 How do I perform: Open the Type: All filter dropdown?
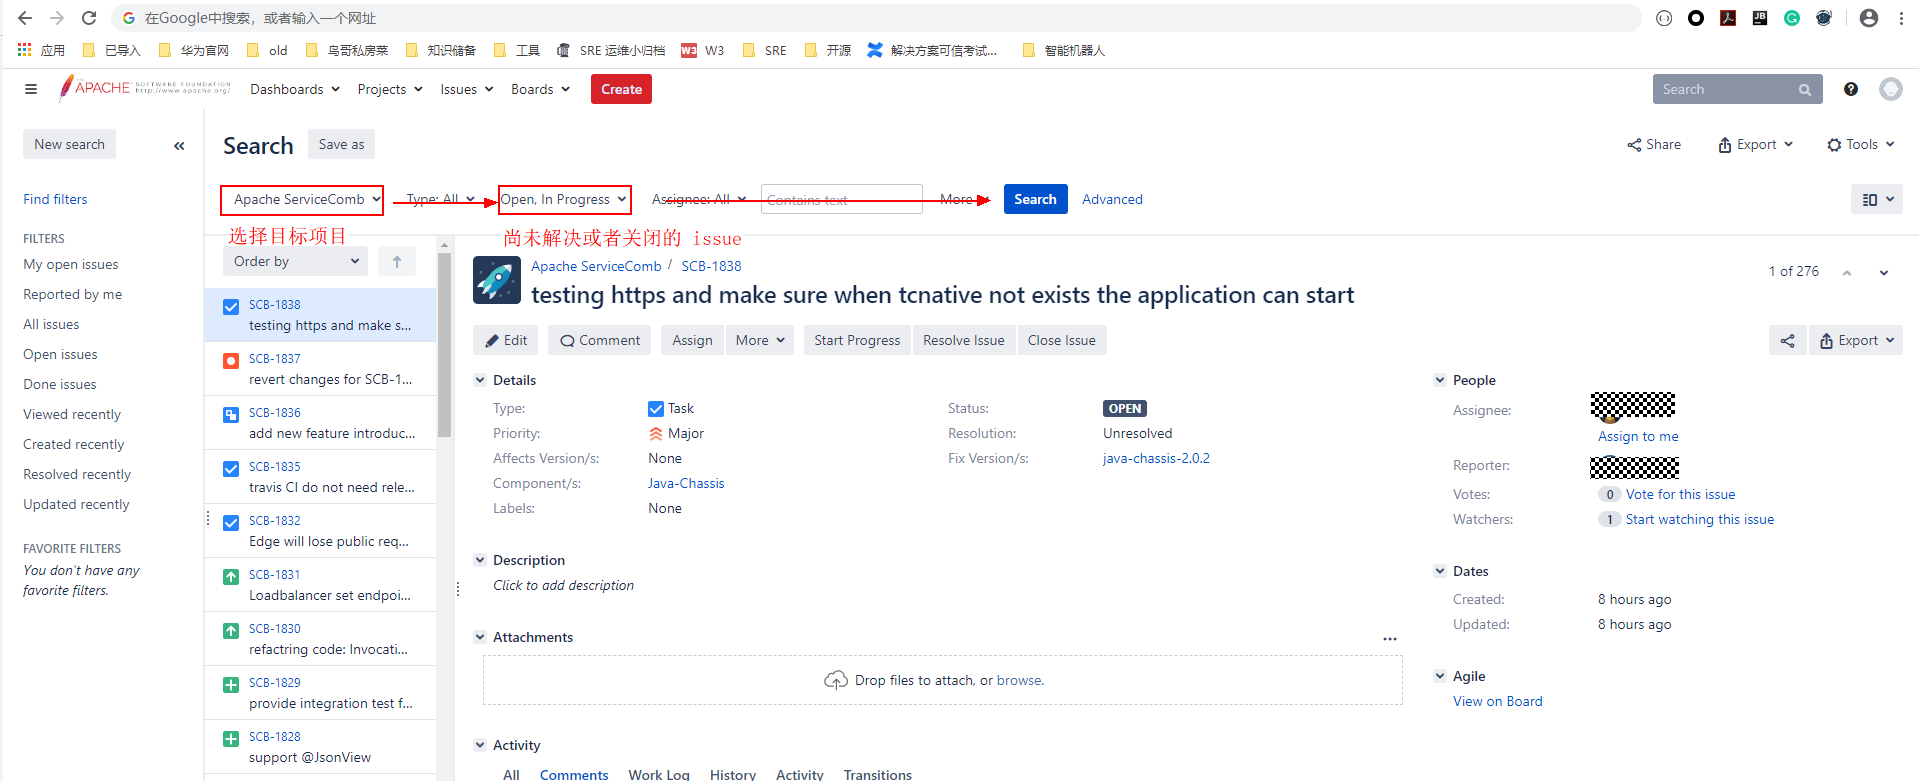[441, 199]
